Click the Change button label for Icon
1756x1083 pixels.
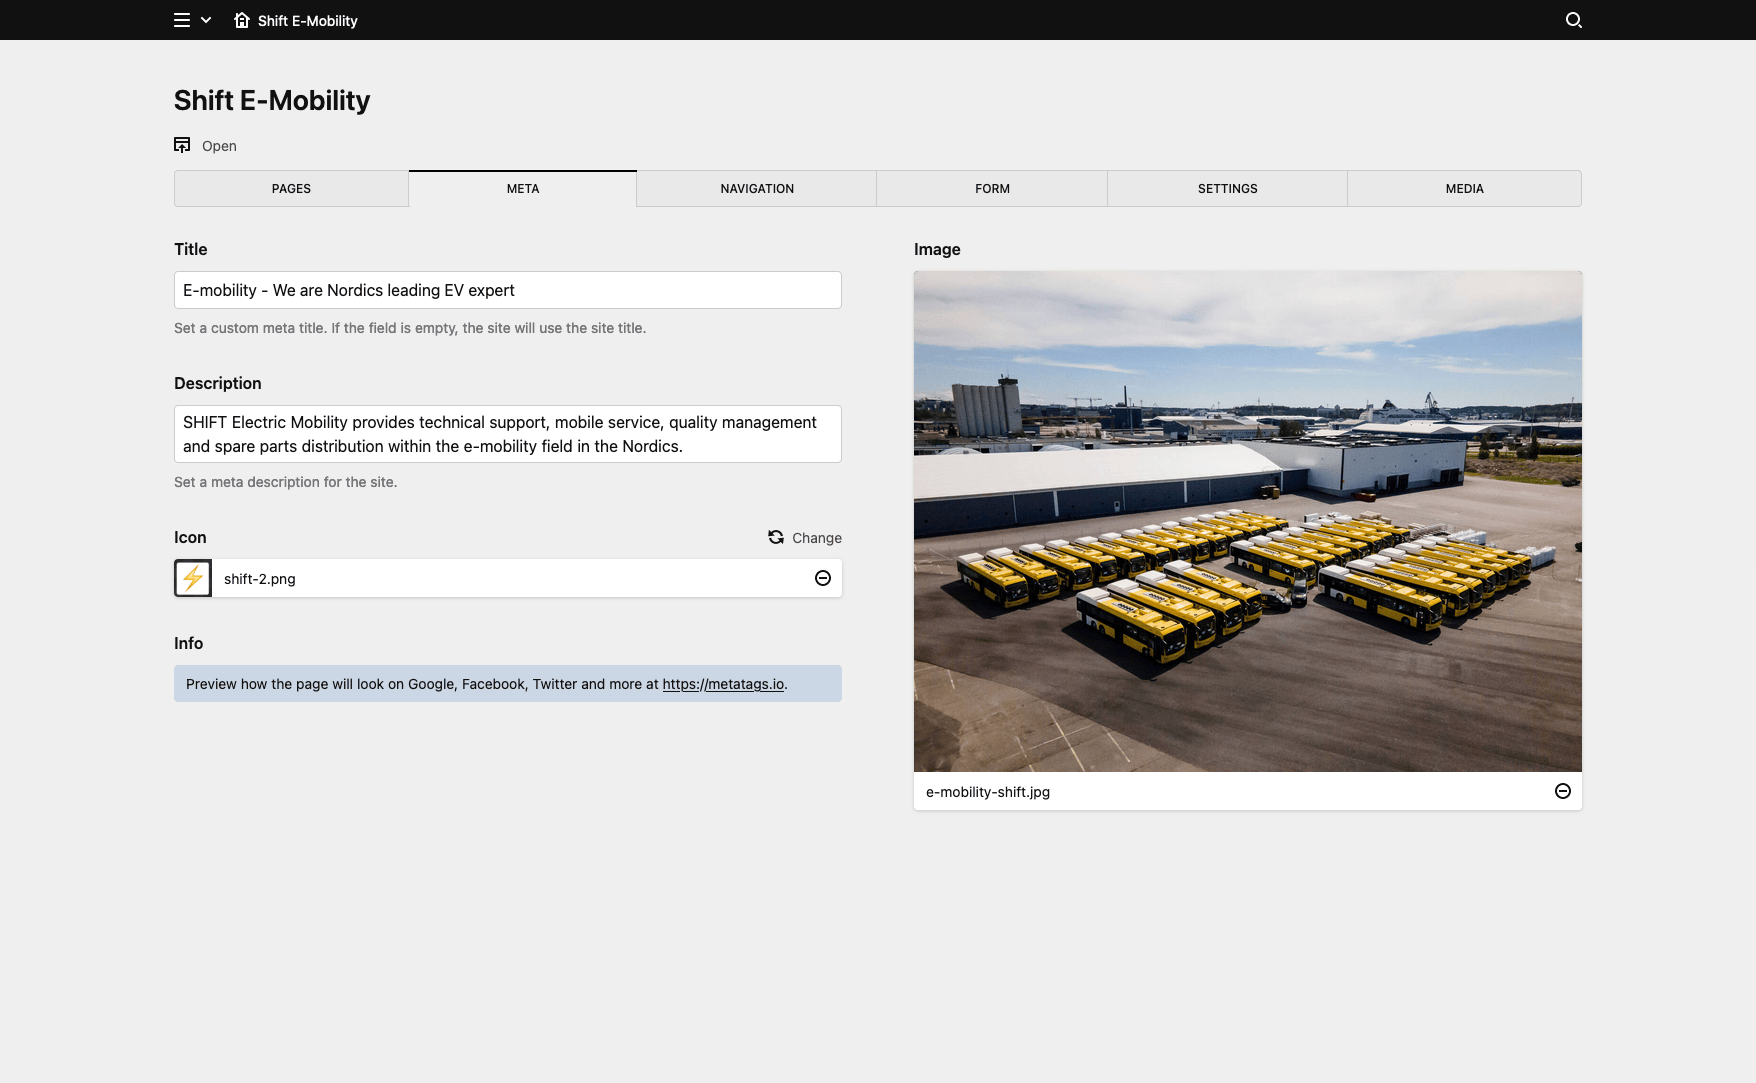coord(817,538)
